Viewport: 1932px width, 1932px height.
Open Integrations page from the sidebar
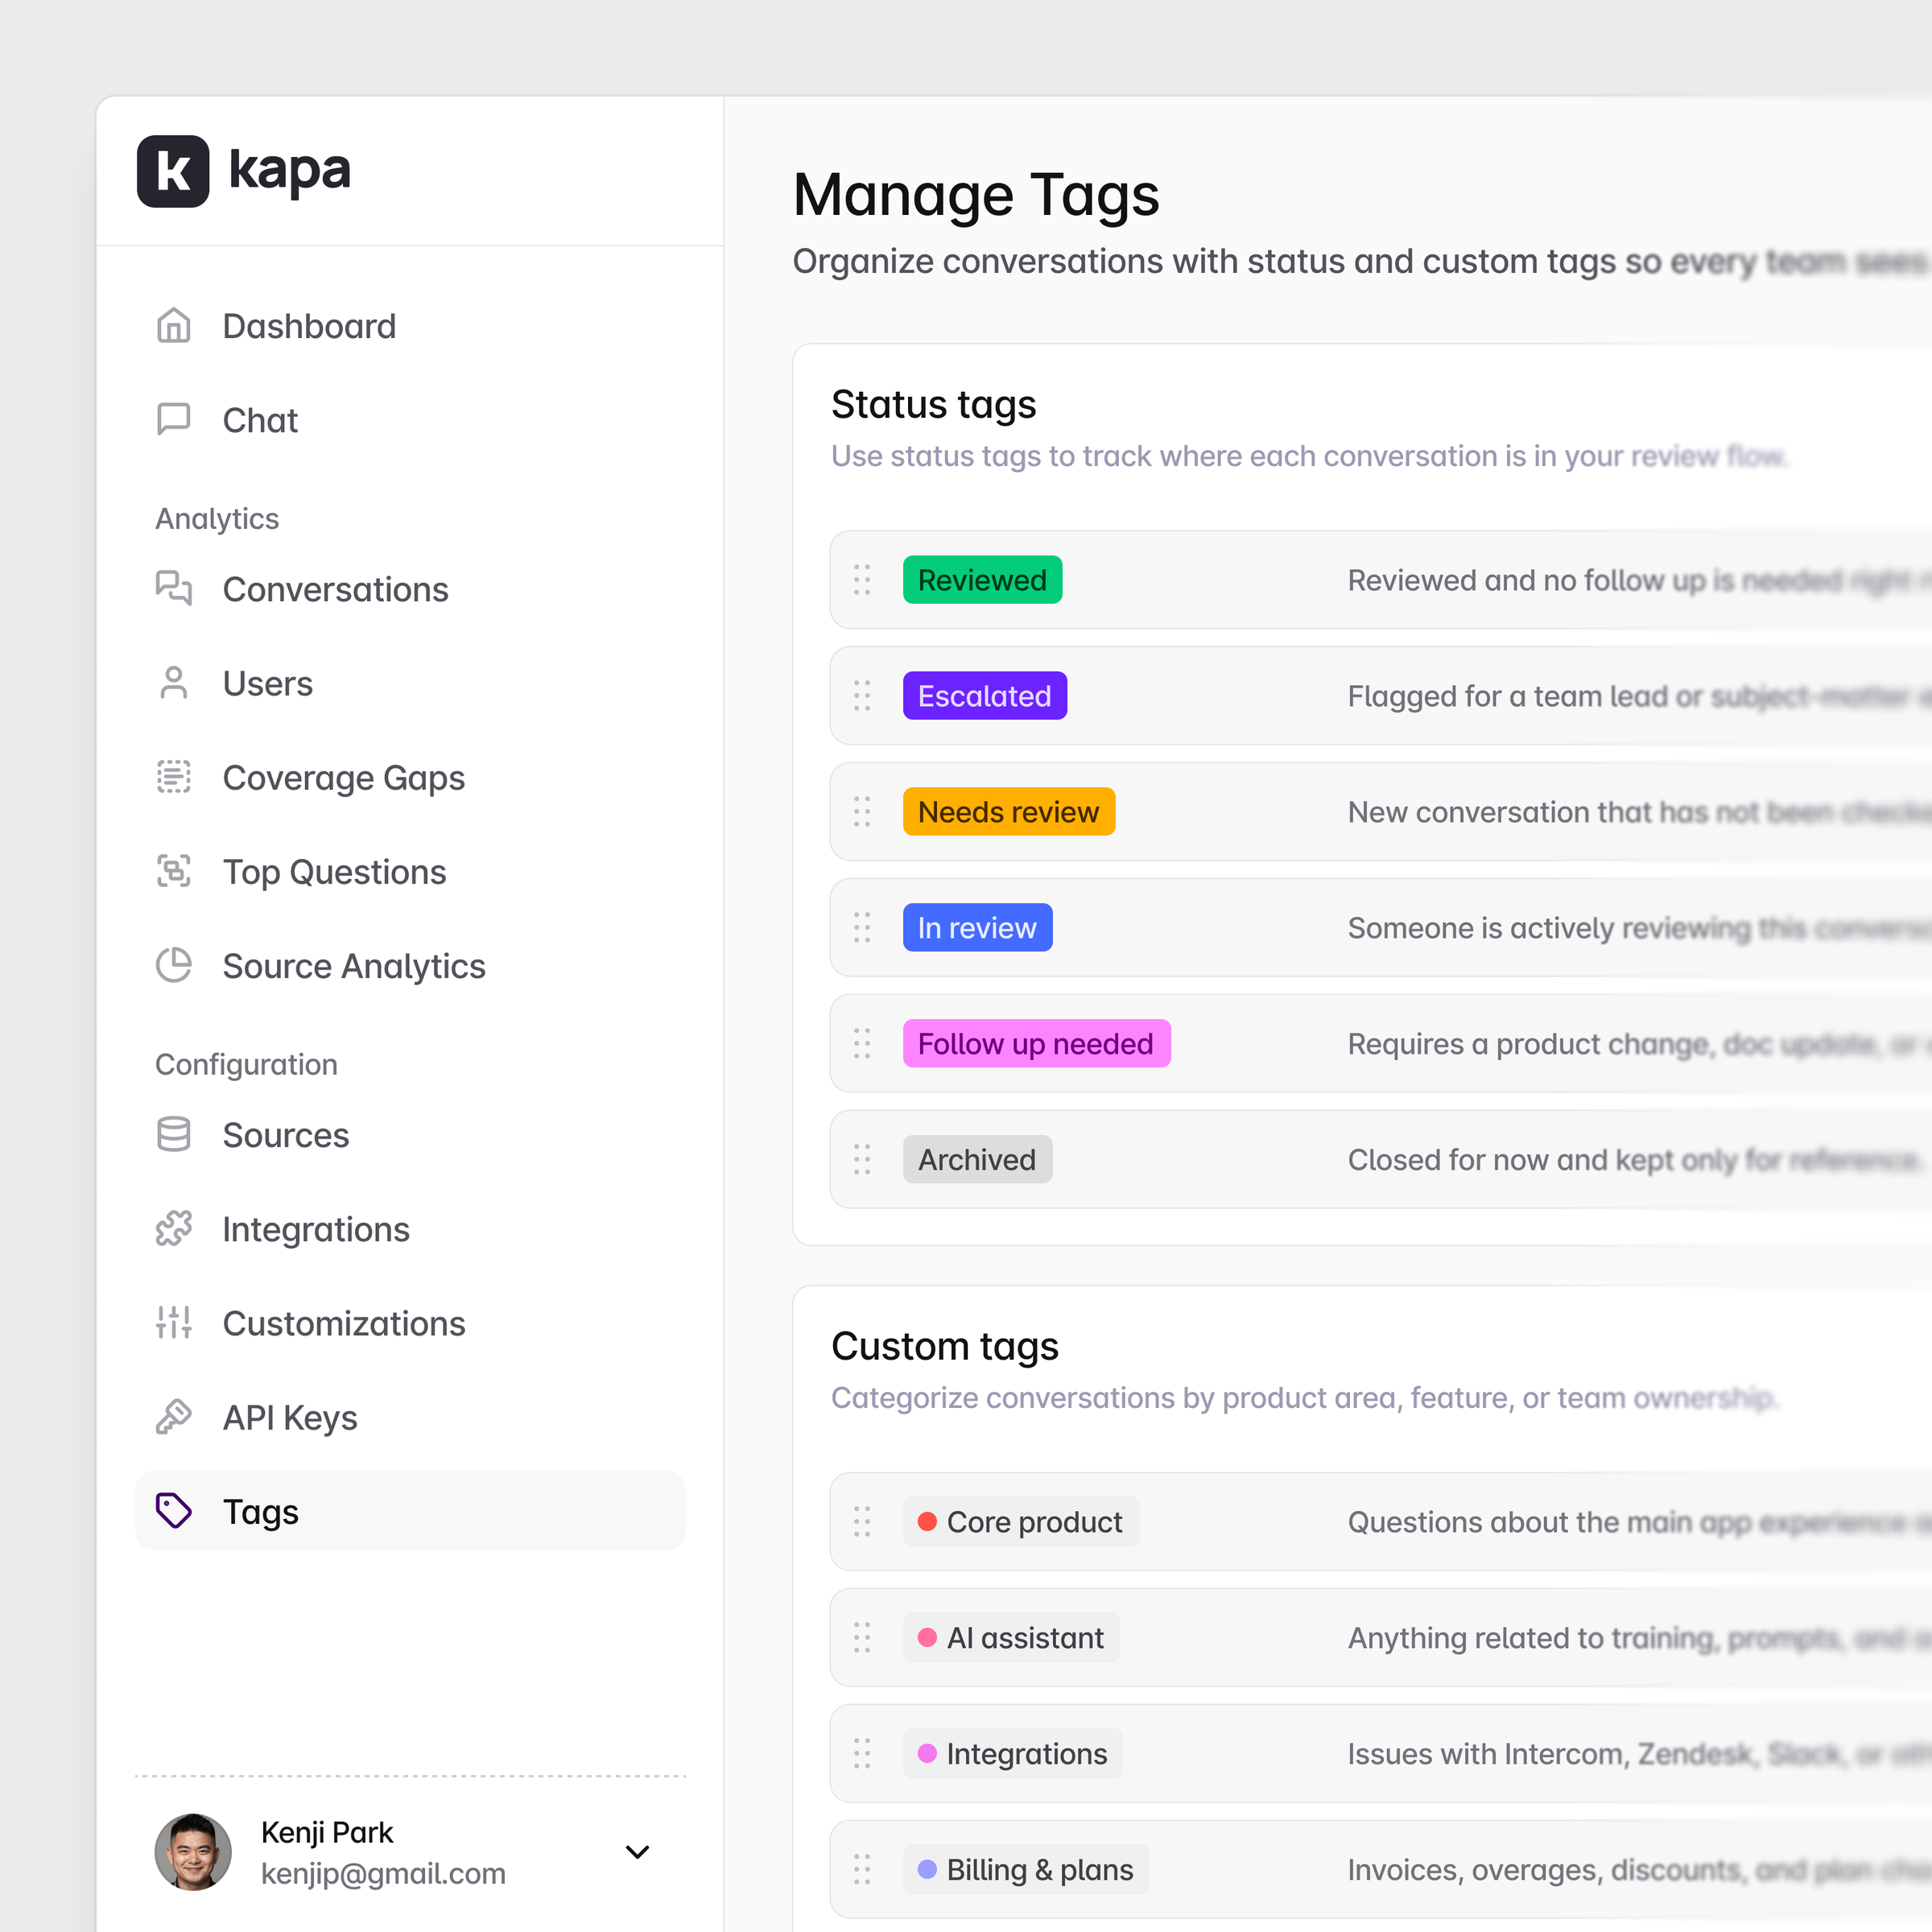tap(410, 1229)
